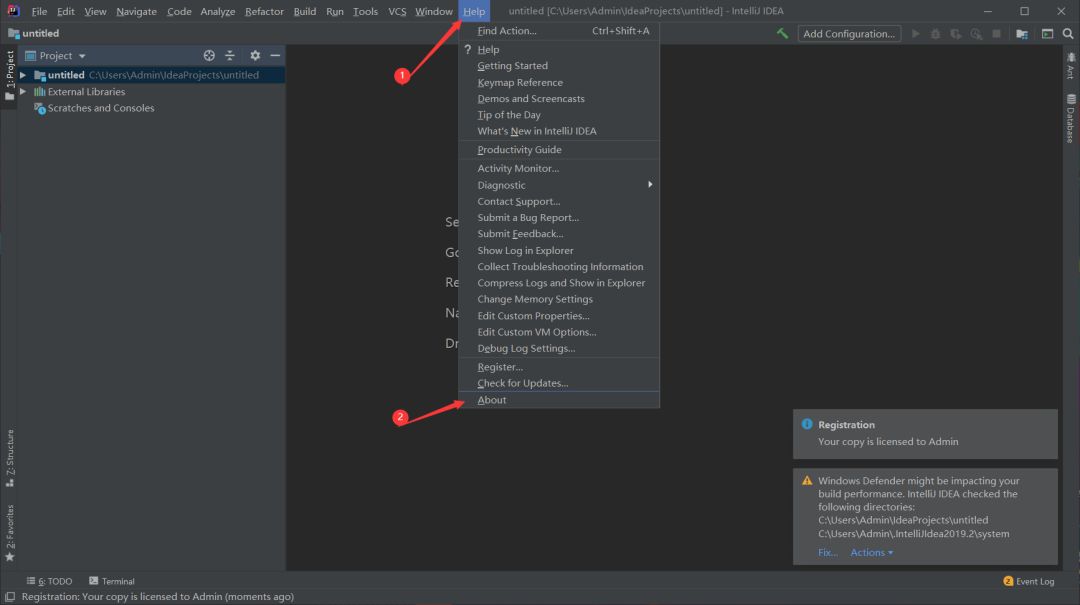Screen dimensions: 1080x605
Task: Open the Run menu
Action: coord(335,11)
